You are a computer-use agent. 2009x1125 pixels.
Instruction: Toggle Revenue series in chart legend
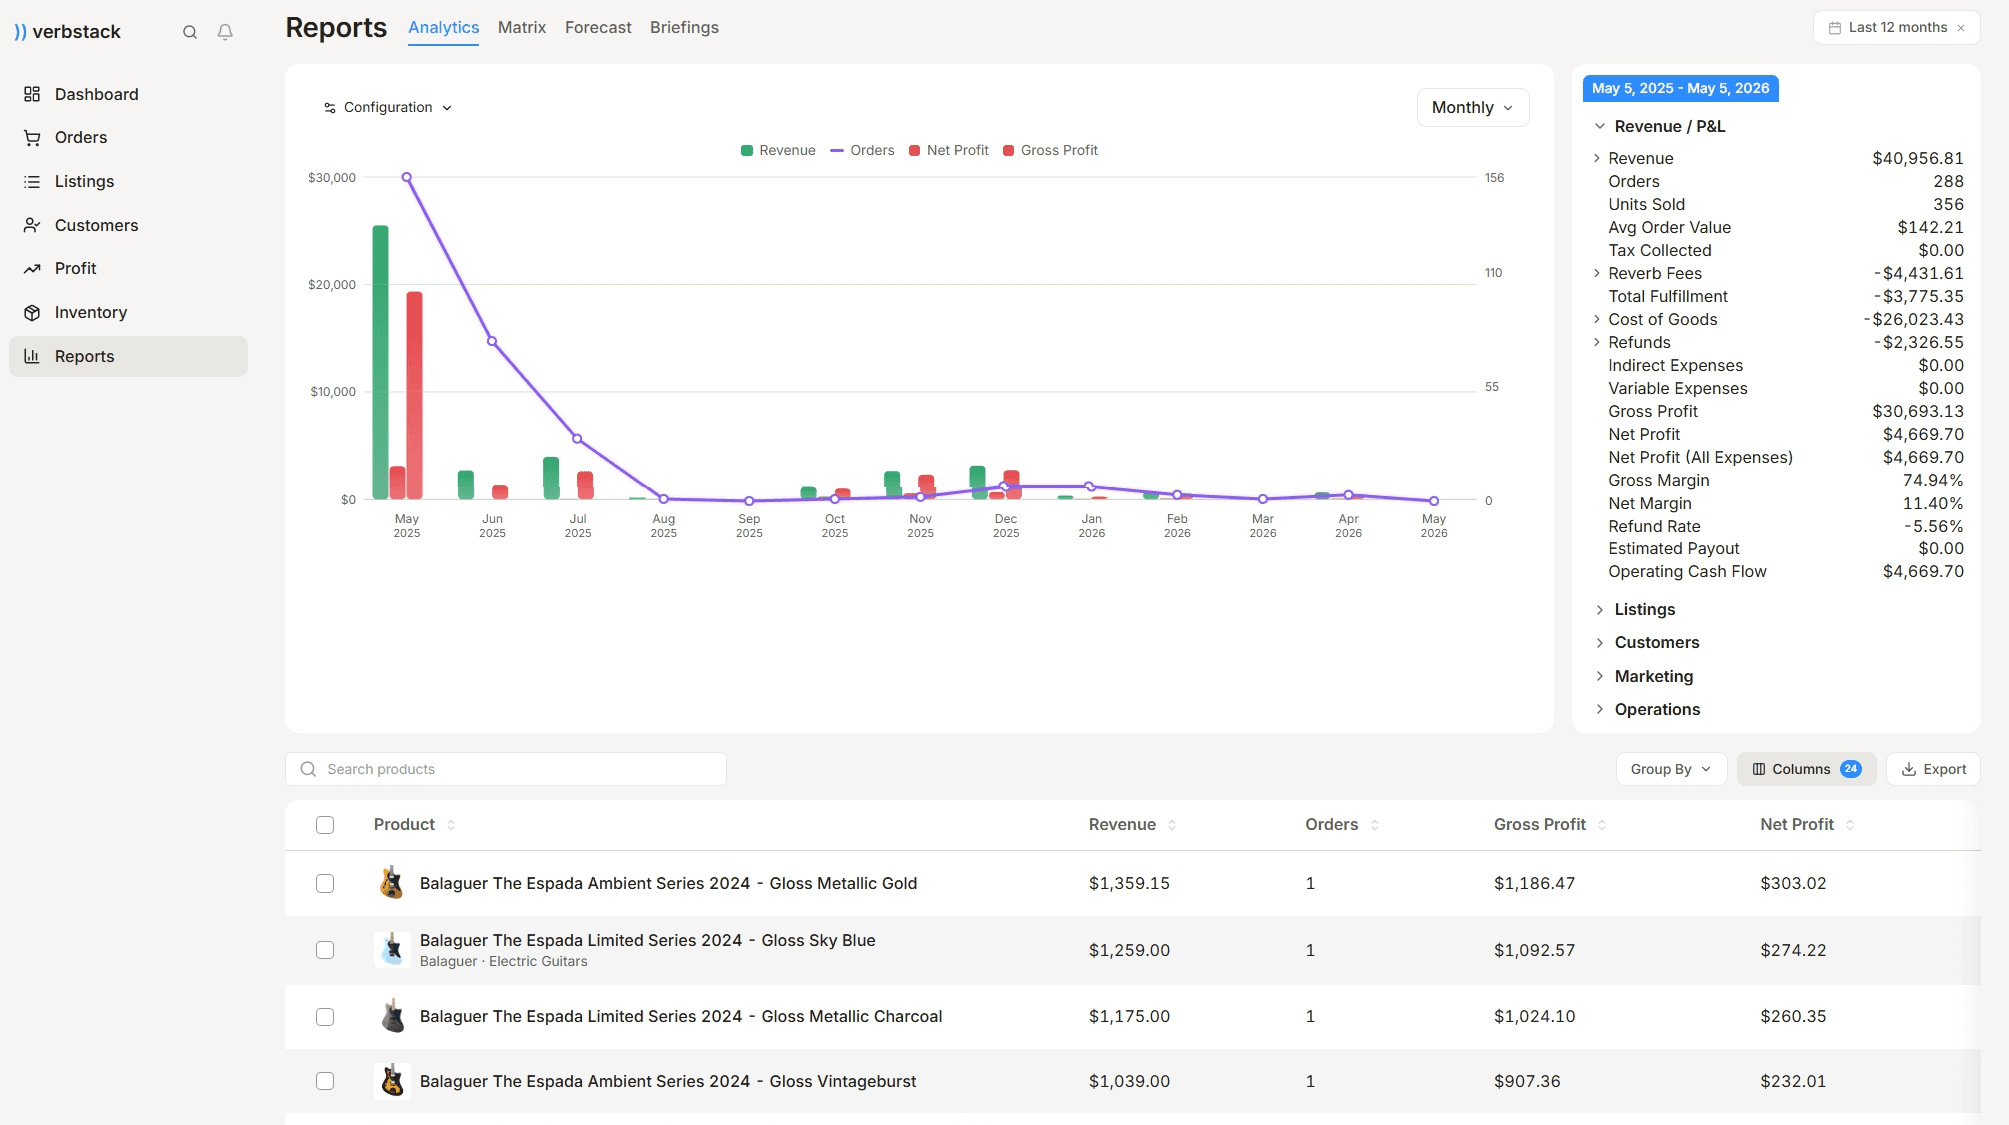[778, 150]
